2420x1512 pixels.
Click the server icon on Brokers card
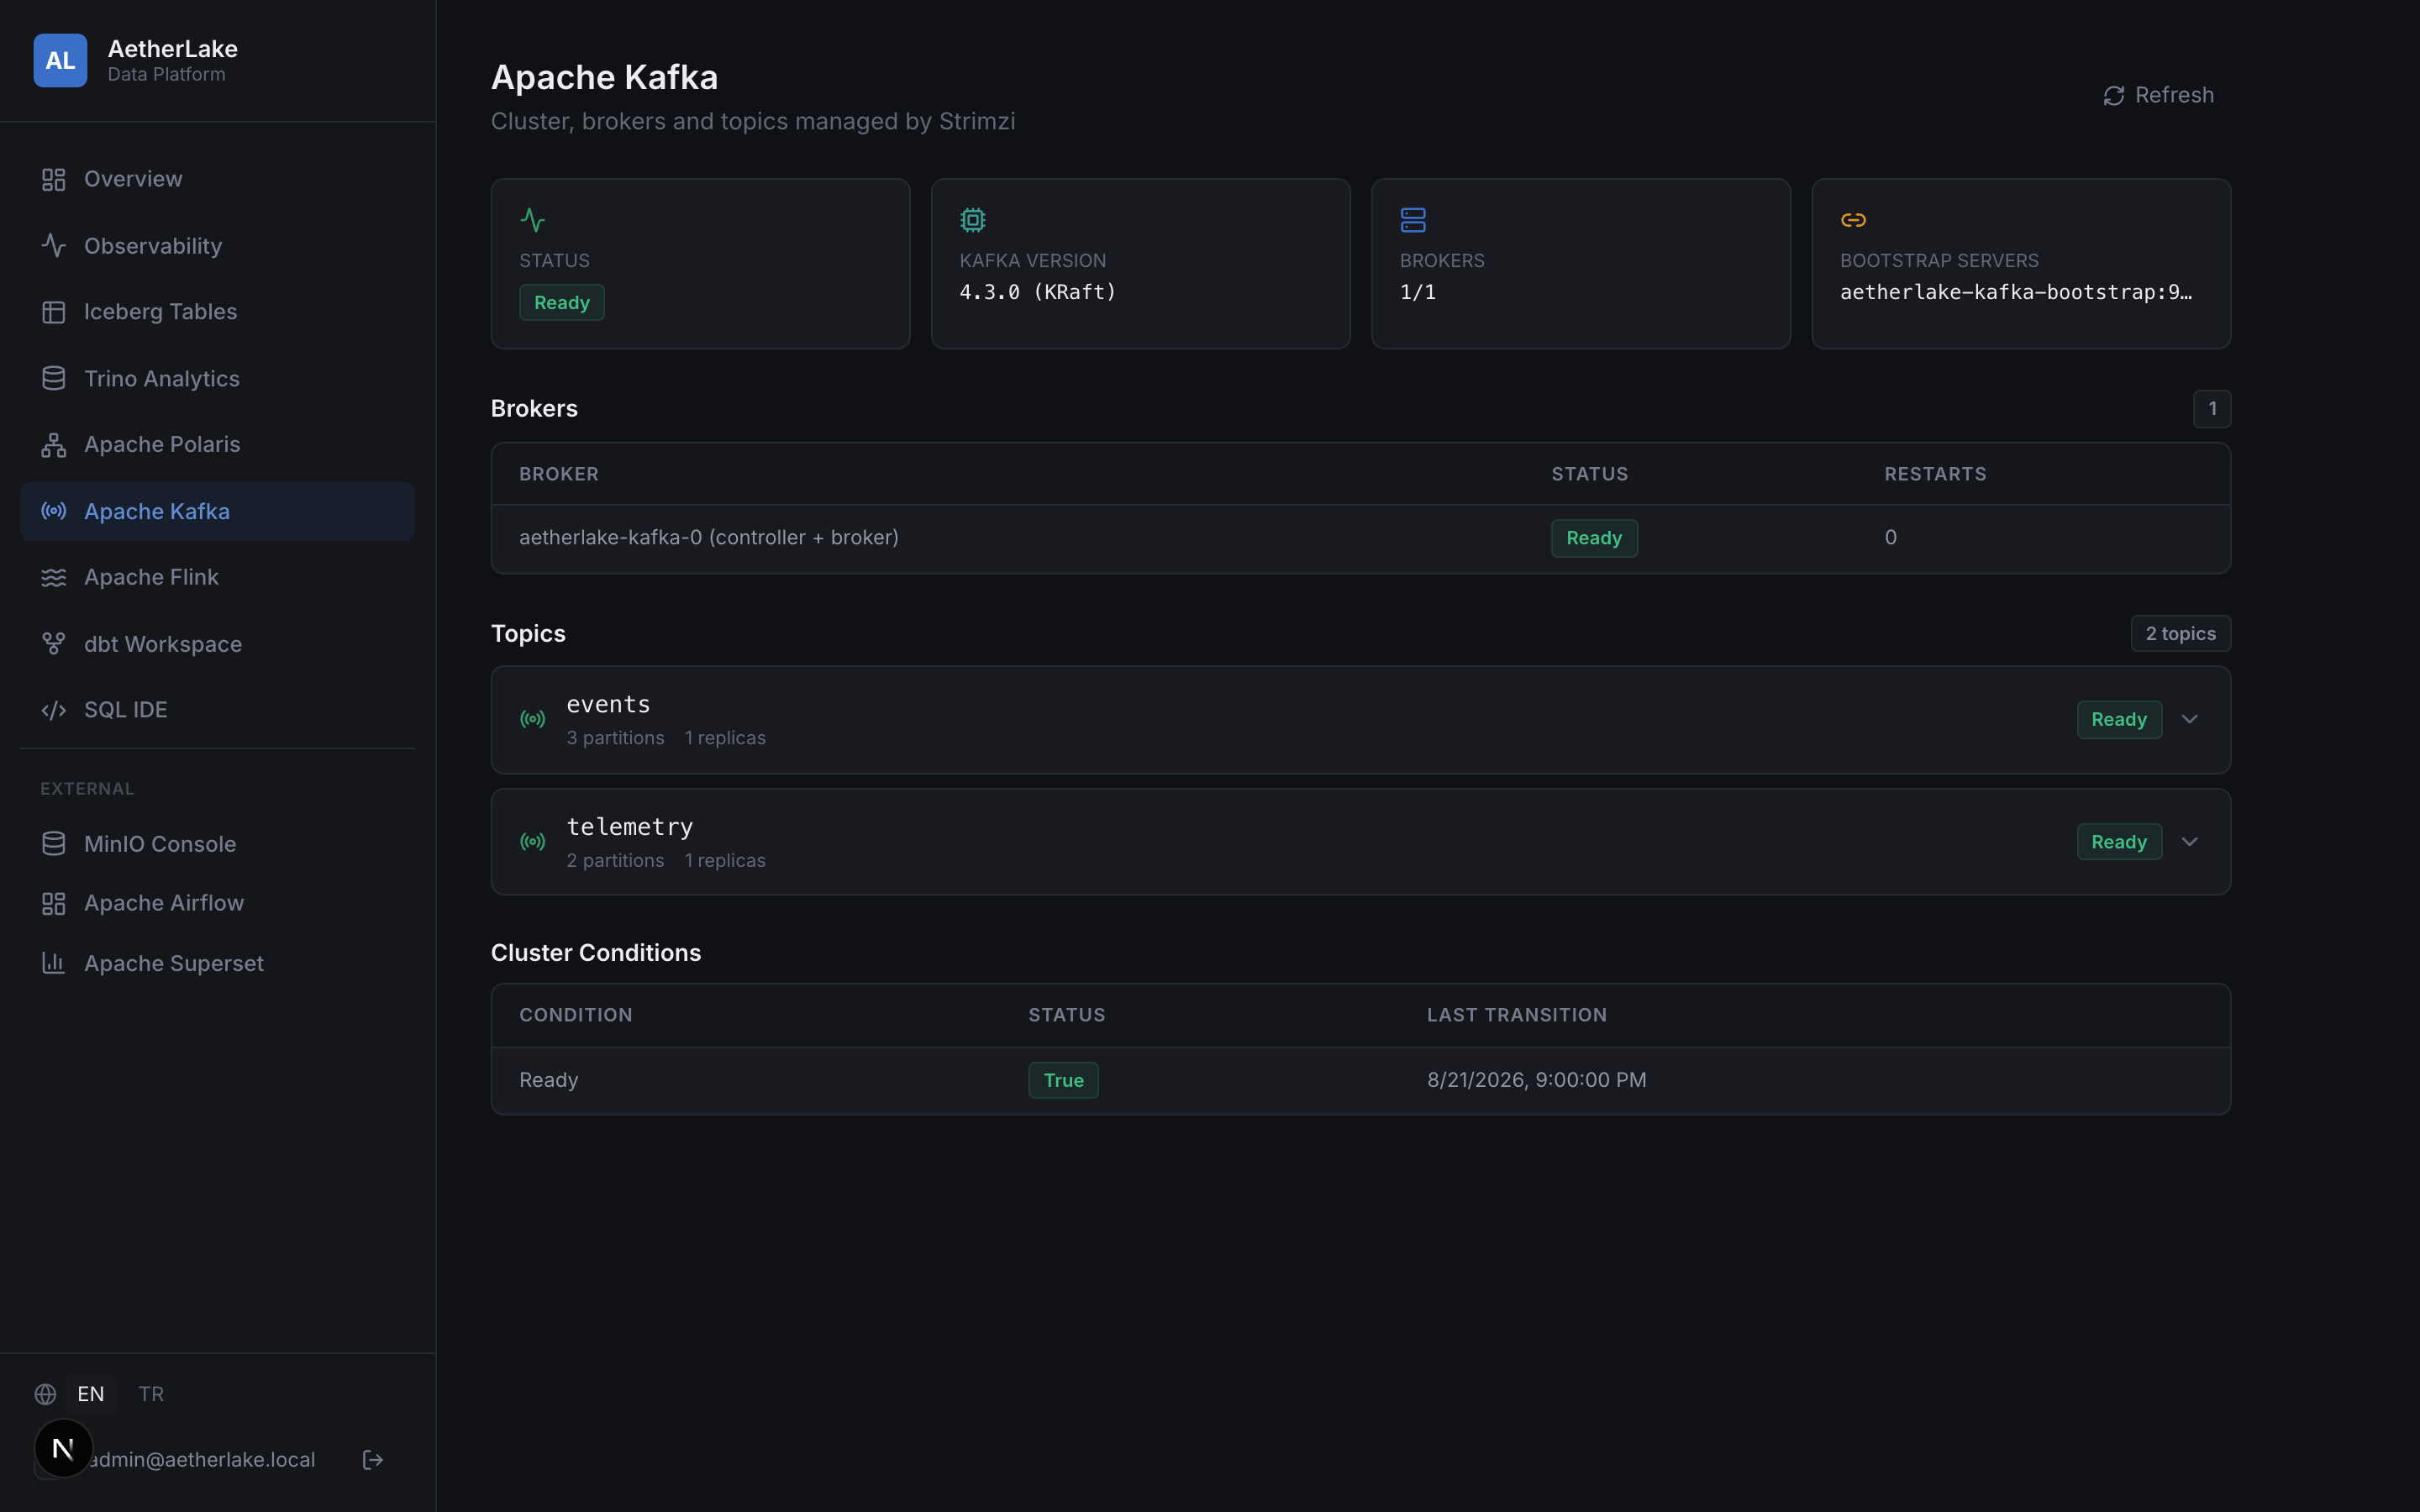pos(1413,220)
